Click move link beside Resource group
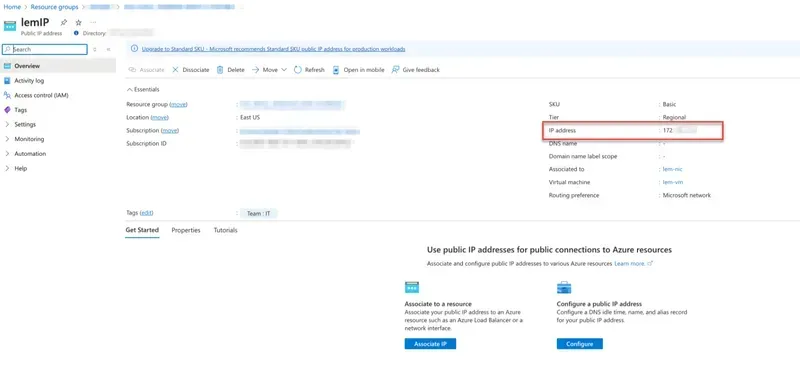The height and width of the screenshot is (365, 800). (x=179, y=104)
